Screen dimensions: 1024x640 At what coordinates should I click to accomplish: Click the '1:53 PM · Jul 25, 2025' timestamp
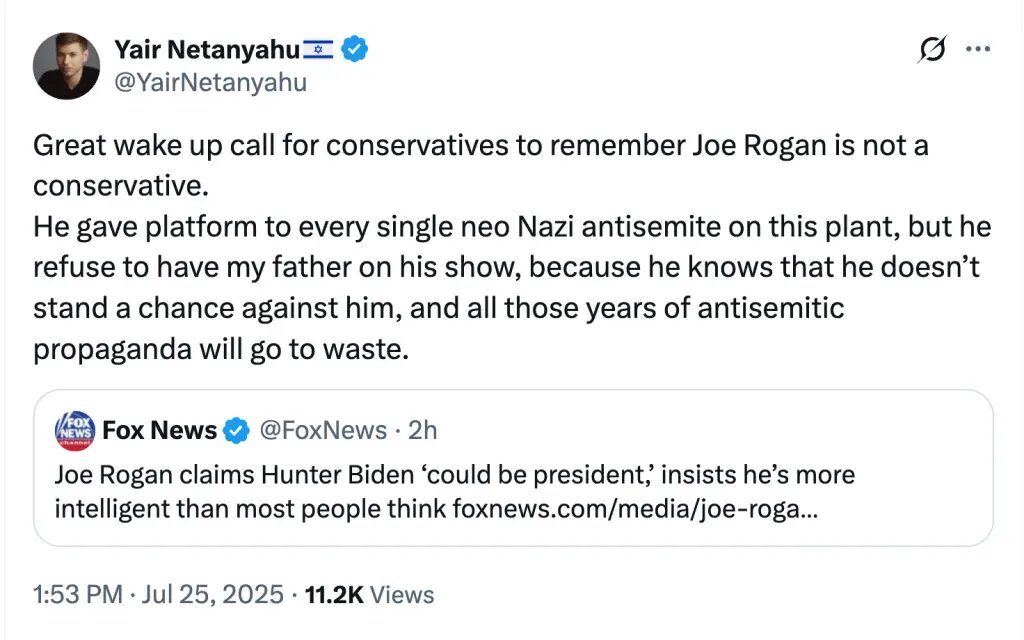point(158,594)
